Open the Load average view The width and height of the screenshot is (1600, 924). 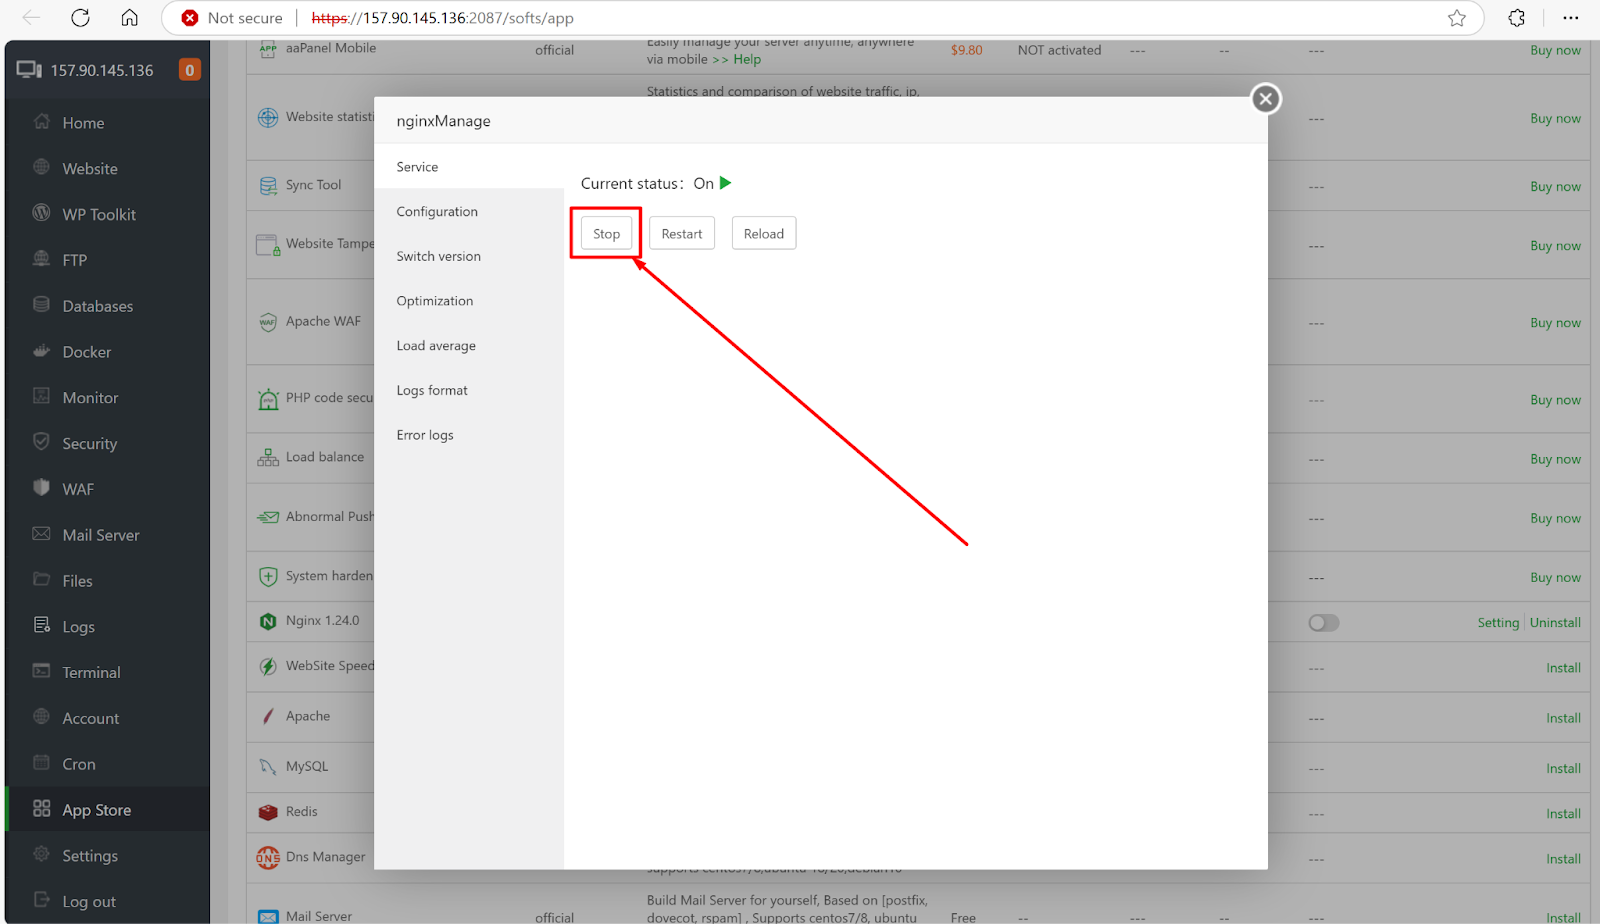(435, 345)
